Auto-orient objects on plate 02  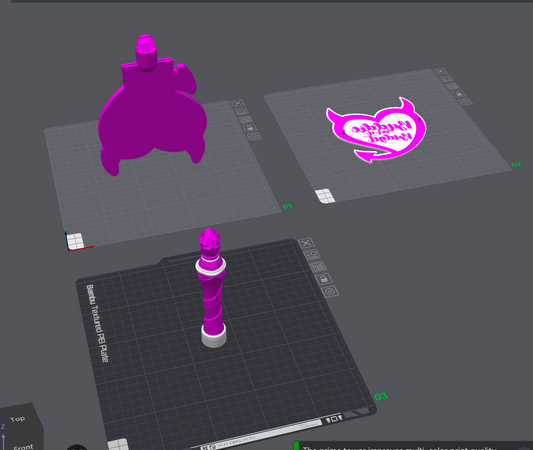[x=446, y=79]
